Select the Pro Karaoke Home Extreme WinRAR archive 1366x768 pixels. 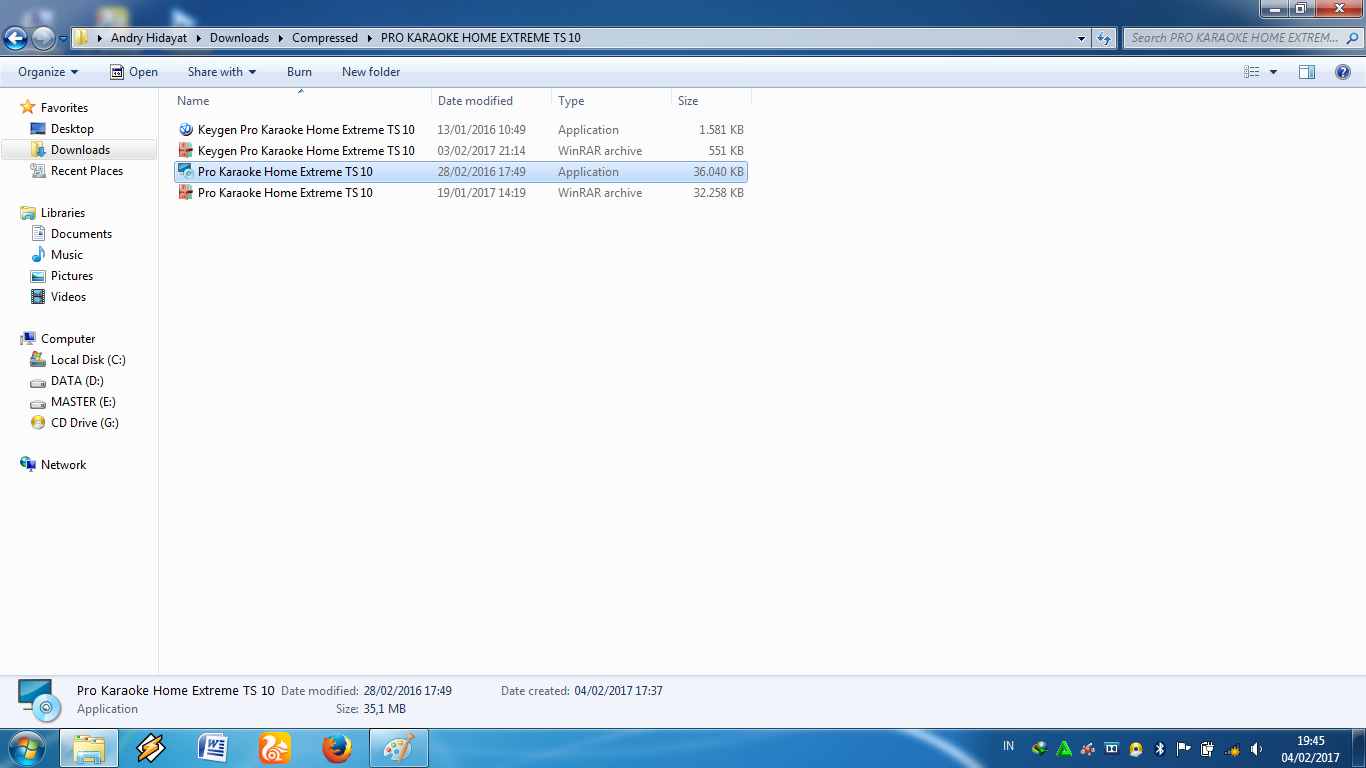[x=461, y=193]
